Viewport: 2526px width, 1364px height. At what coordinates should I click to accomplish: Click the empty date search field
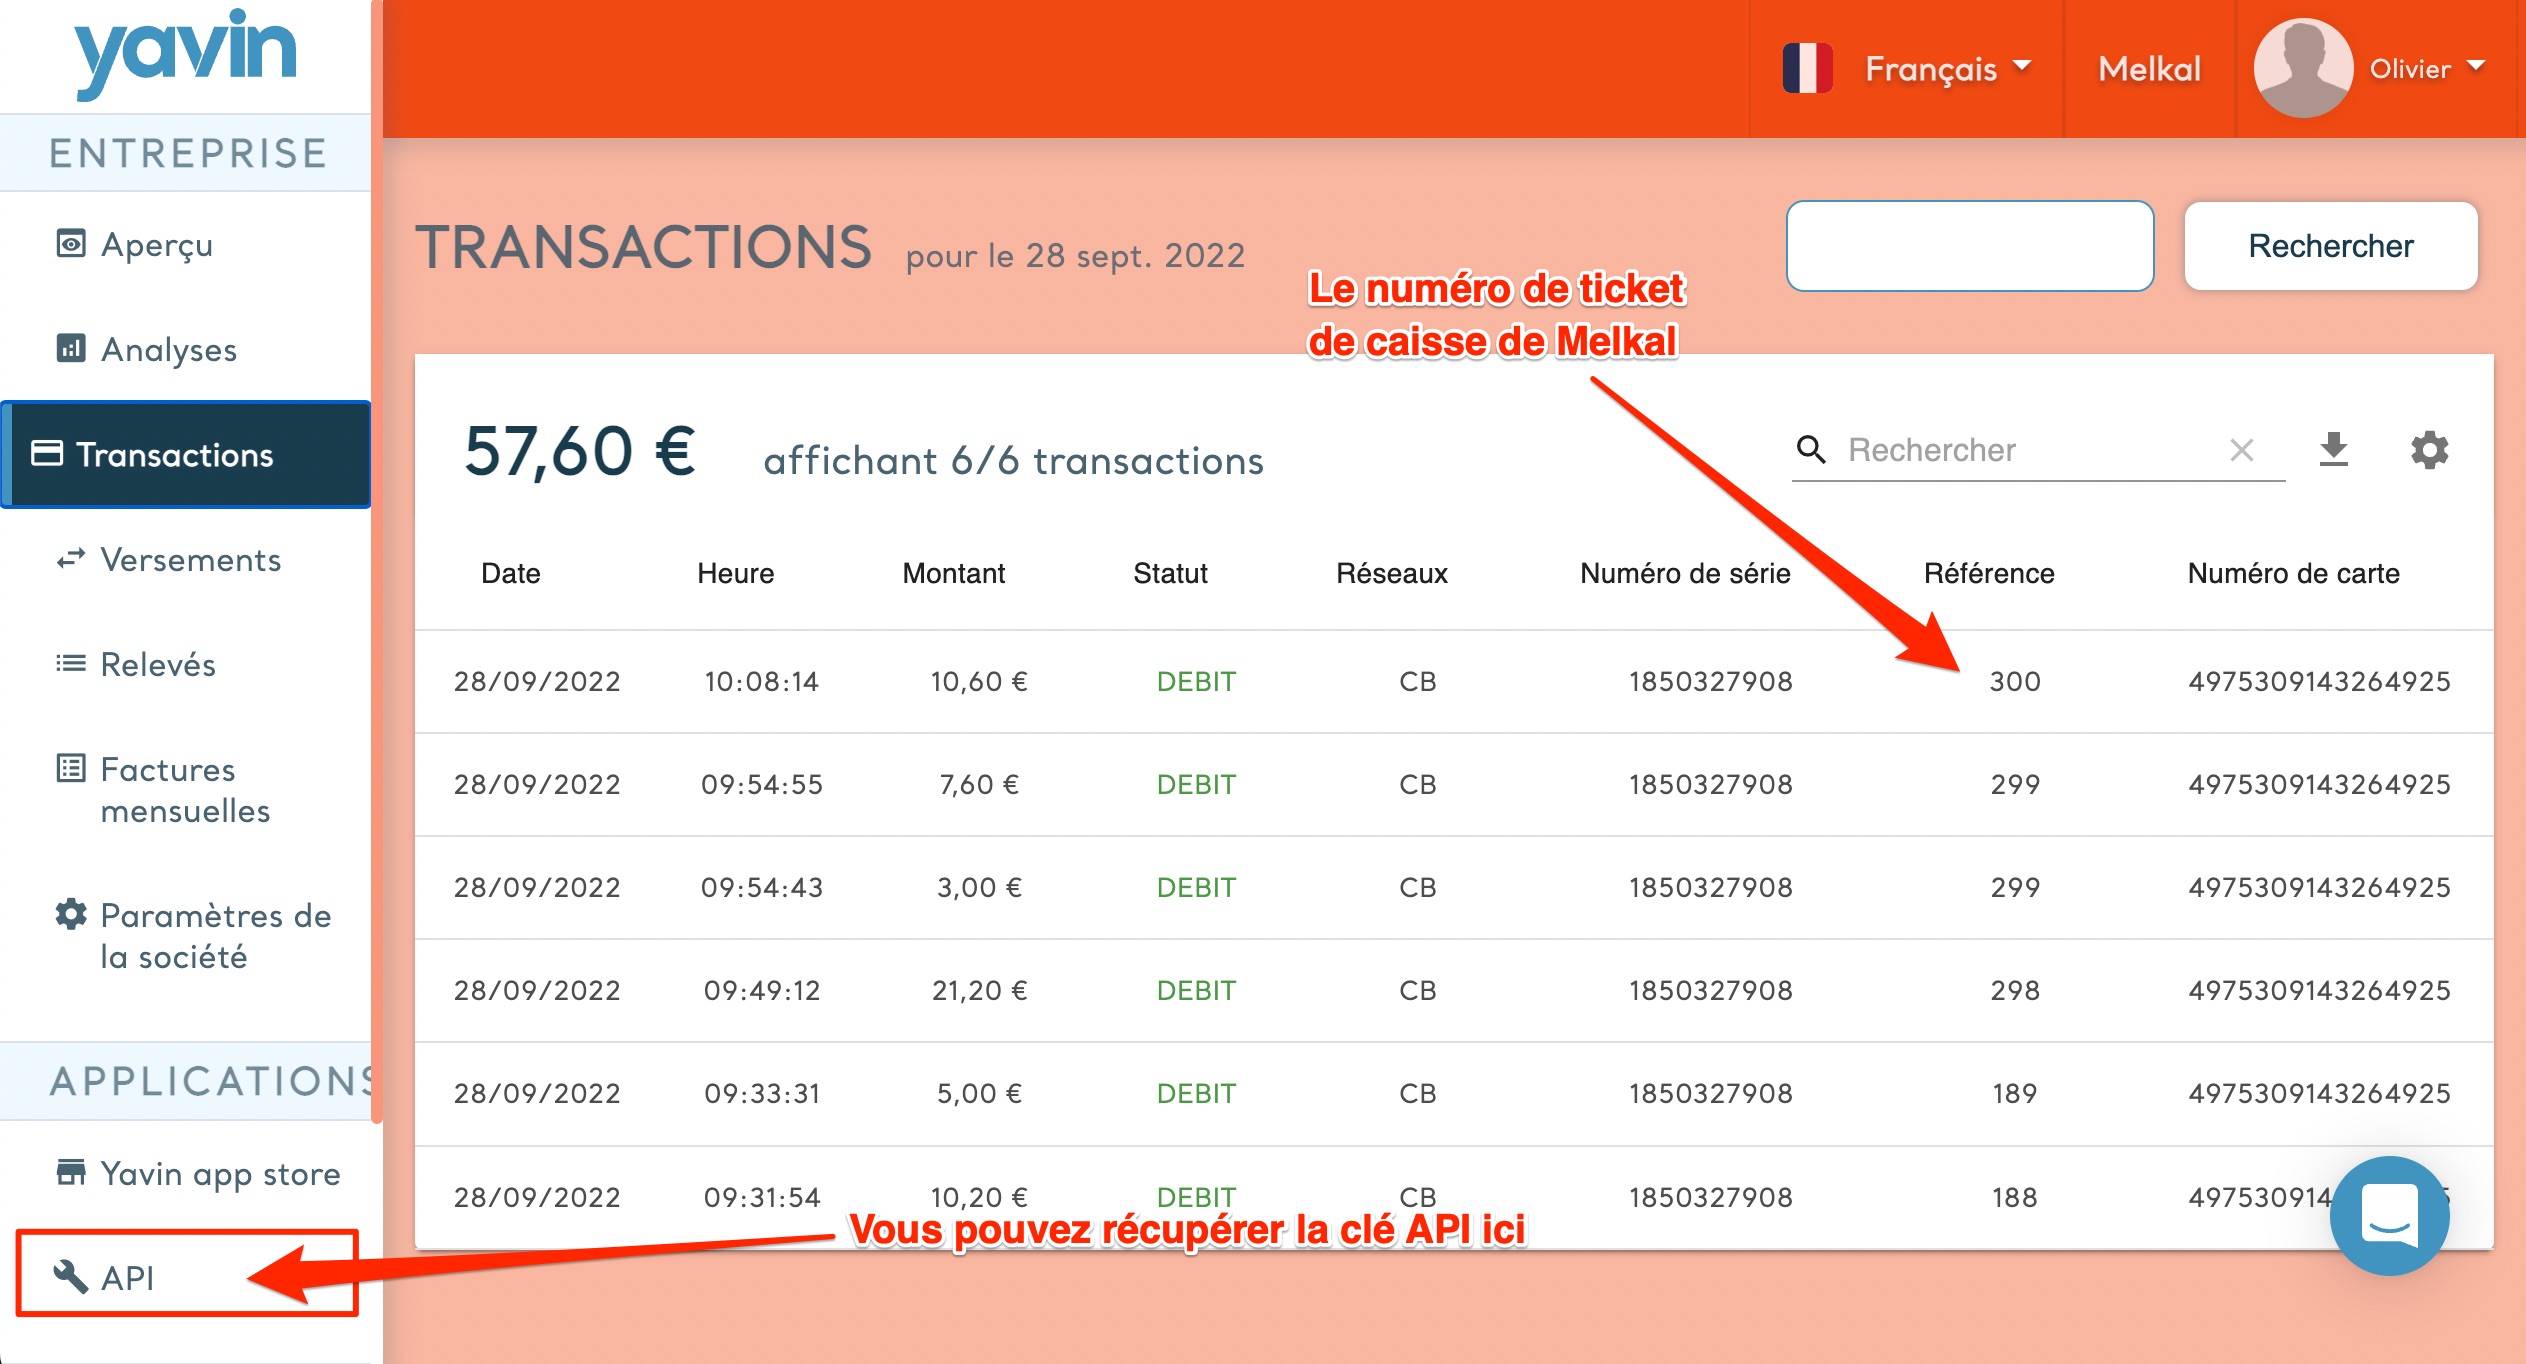click(1969, 246)
